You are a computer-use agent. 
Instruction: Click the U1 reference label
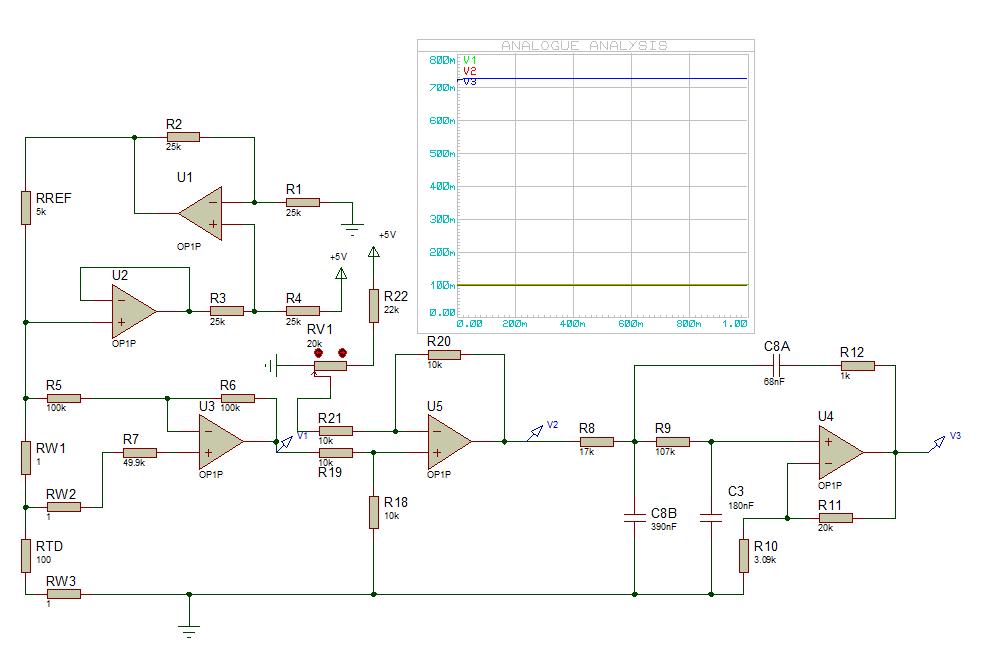(x=184, y=177)
